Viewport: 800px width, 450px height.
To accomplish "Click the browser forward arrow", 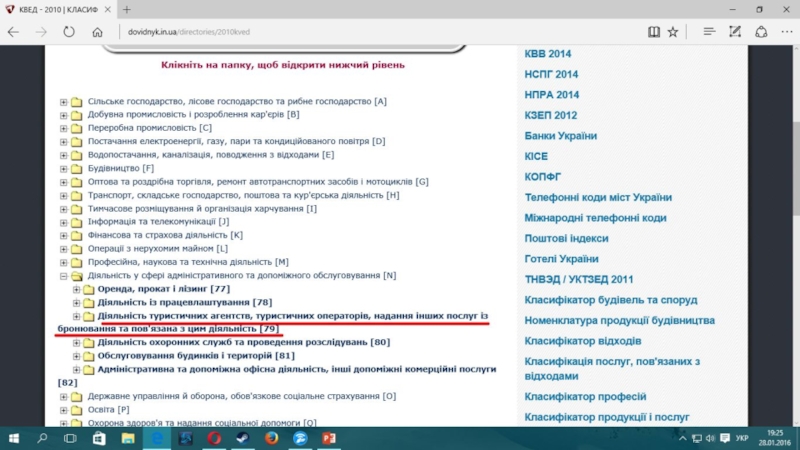I will [x=41, y=32].
